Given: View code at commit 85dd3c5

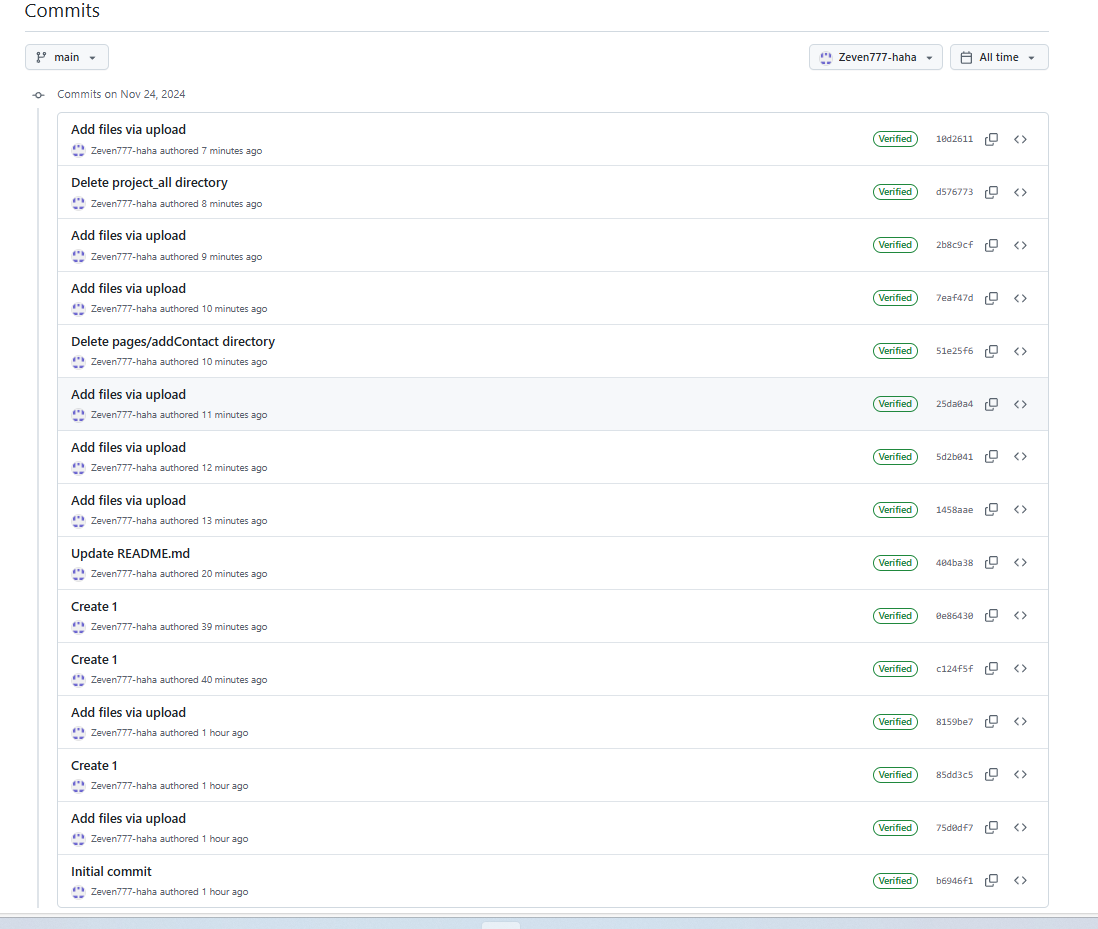Looking at the screenshot, I should click(1020, 774).
